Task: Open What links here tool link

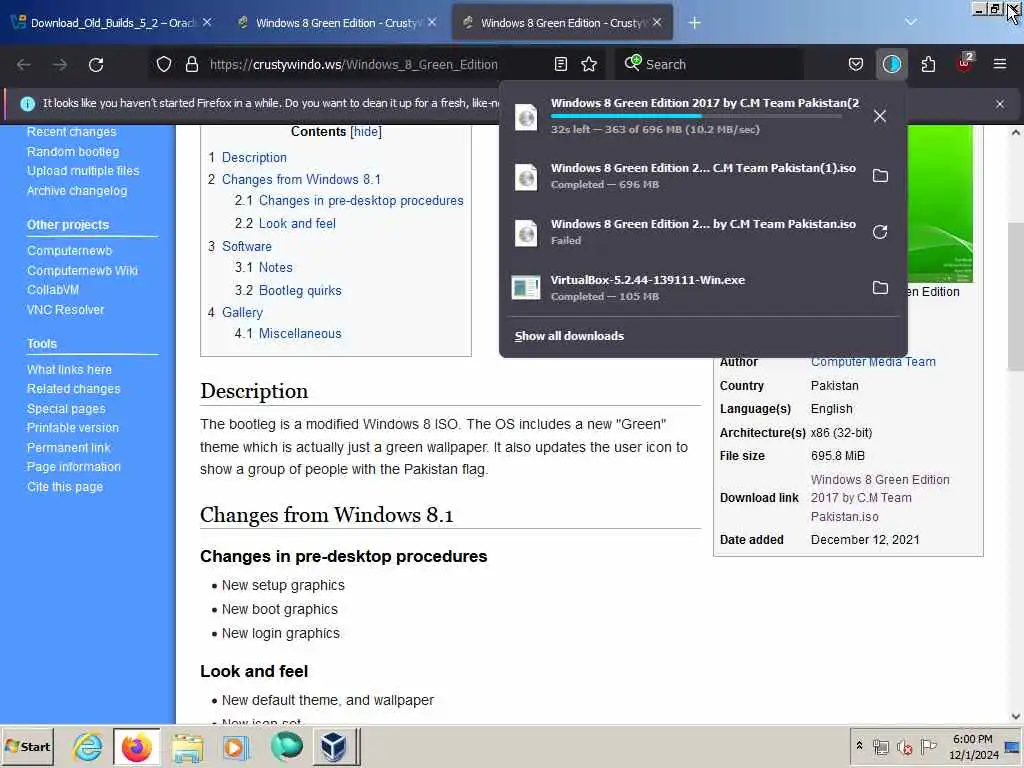Action: [x=69, y=370]
